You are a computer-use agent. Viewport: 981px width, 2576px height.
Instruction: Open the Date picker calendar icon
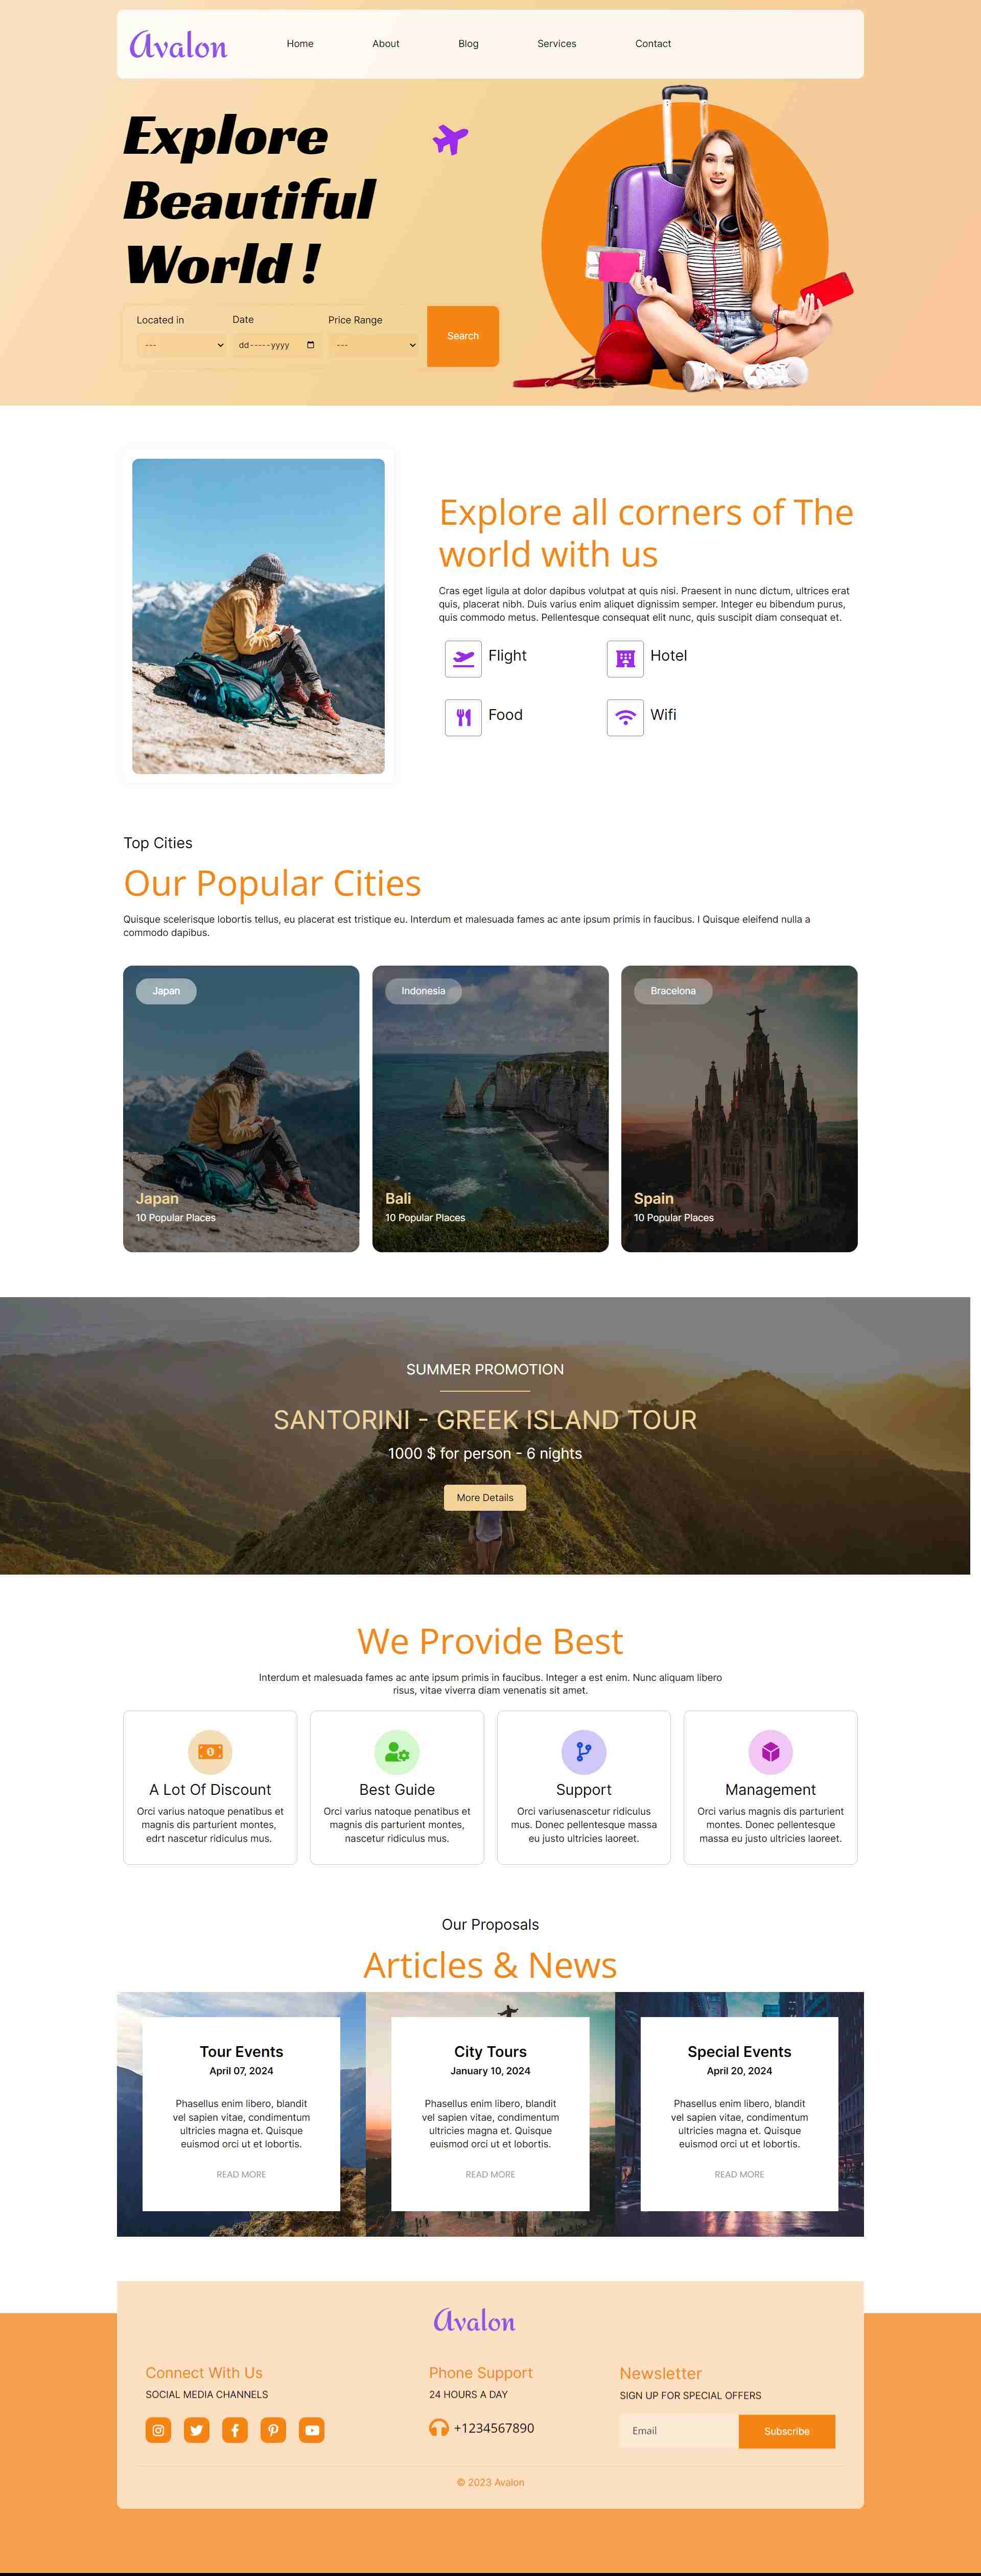(310, 345)
